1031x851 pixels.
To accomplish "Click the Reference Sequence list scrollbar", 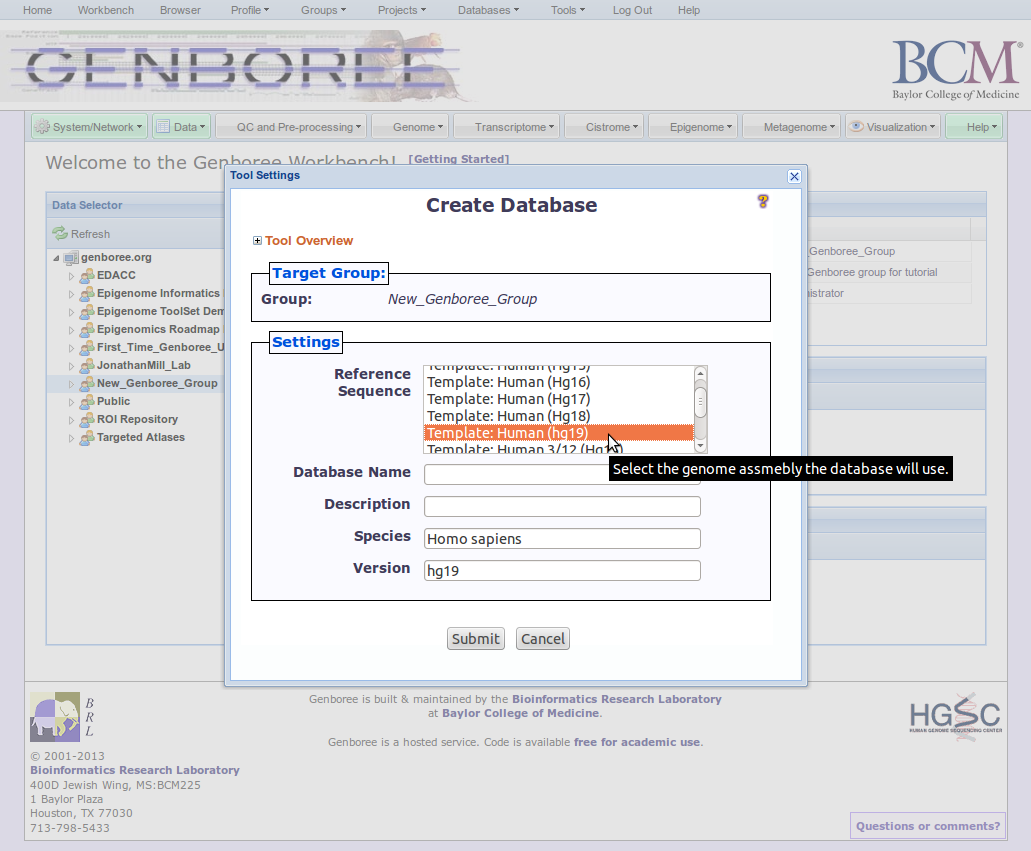I will [701, 402].
